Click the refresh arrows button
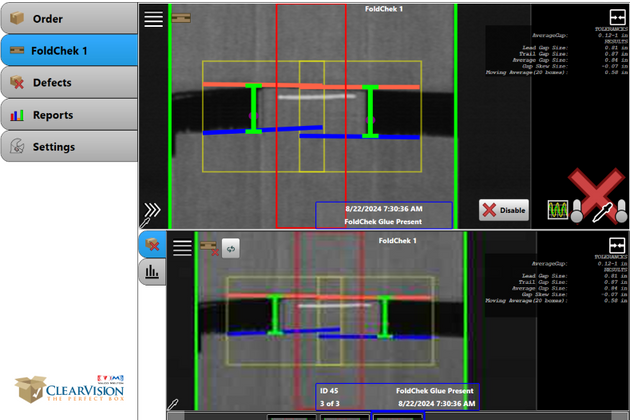630x420 pixels. (x=231, y=248)
